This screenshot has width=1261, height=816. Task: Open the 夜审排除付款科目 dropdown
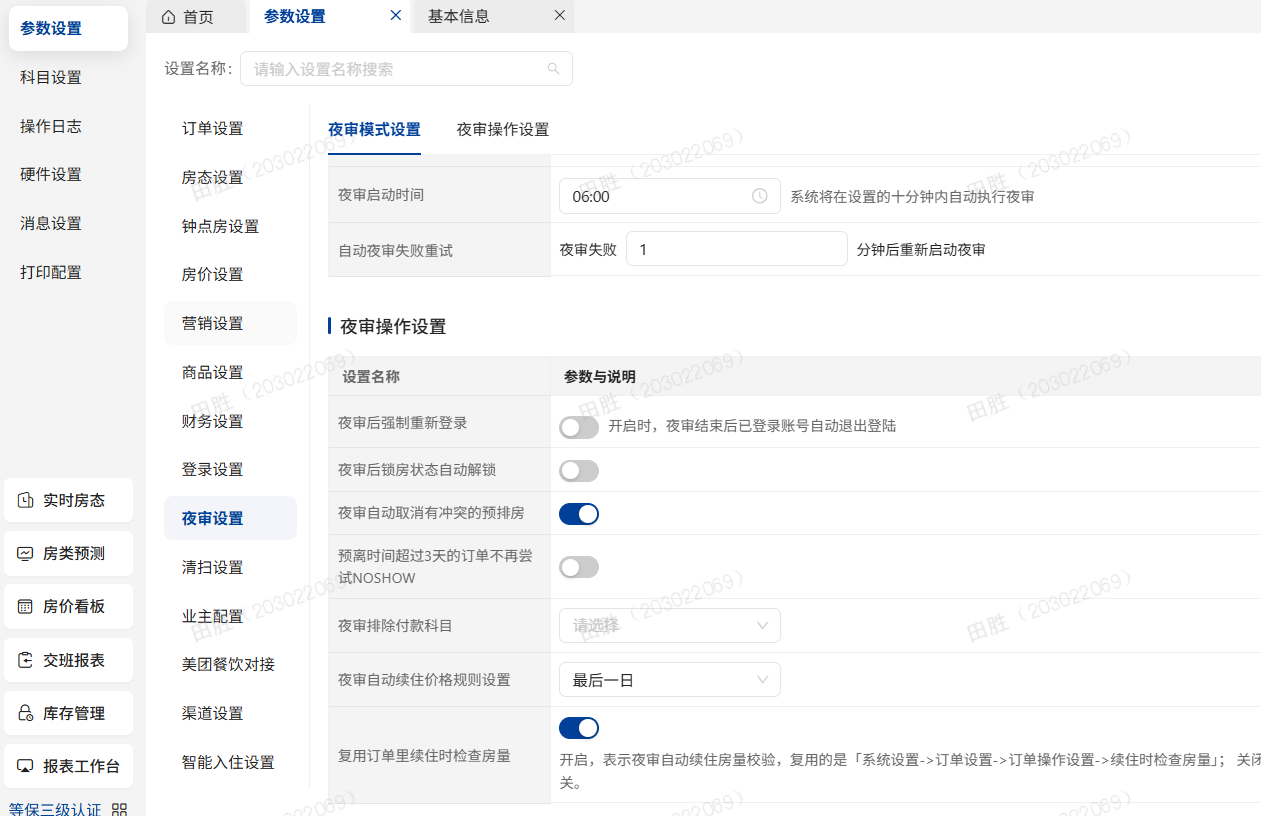click(x=669, y=625)
